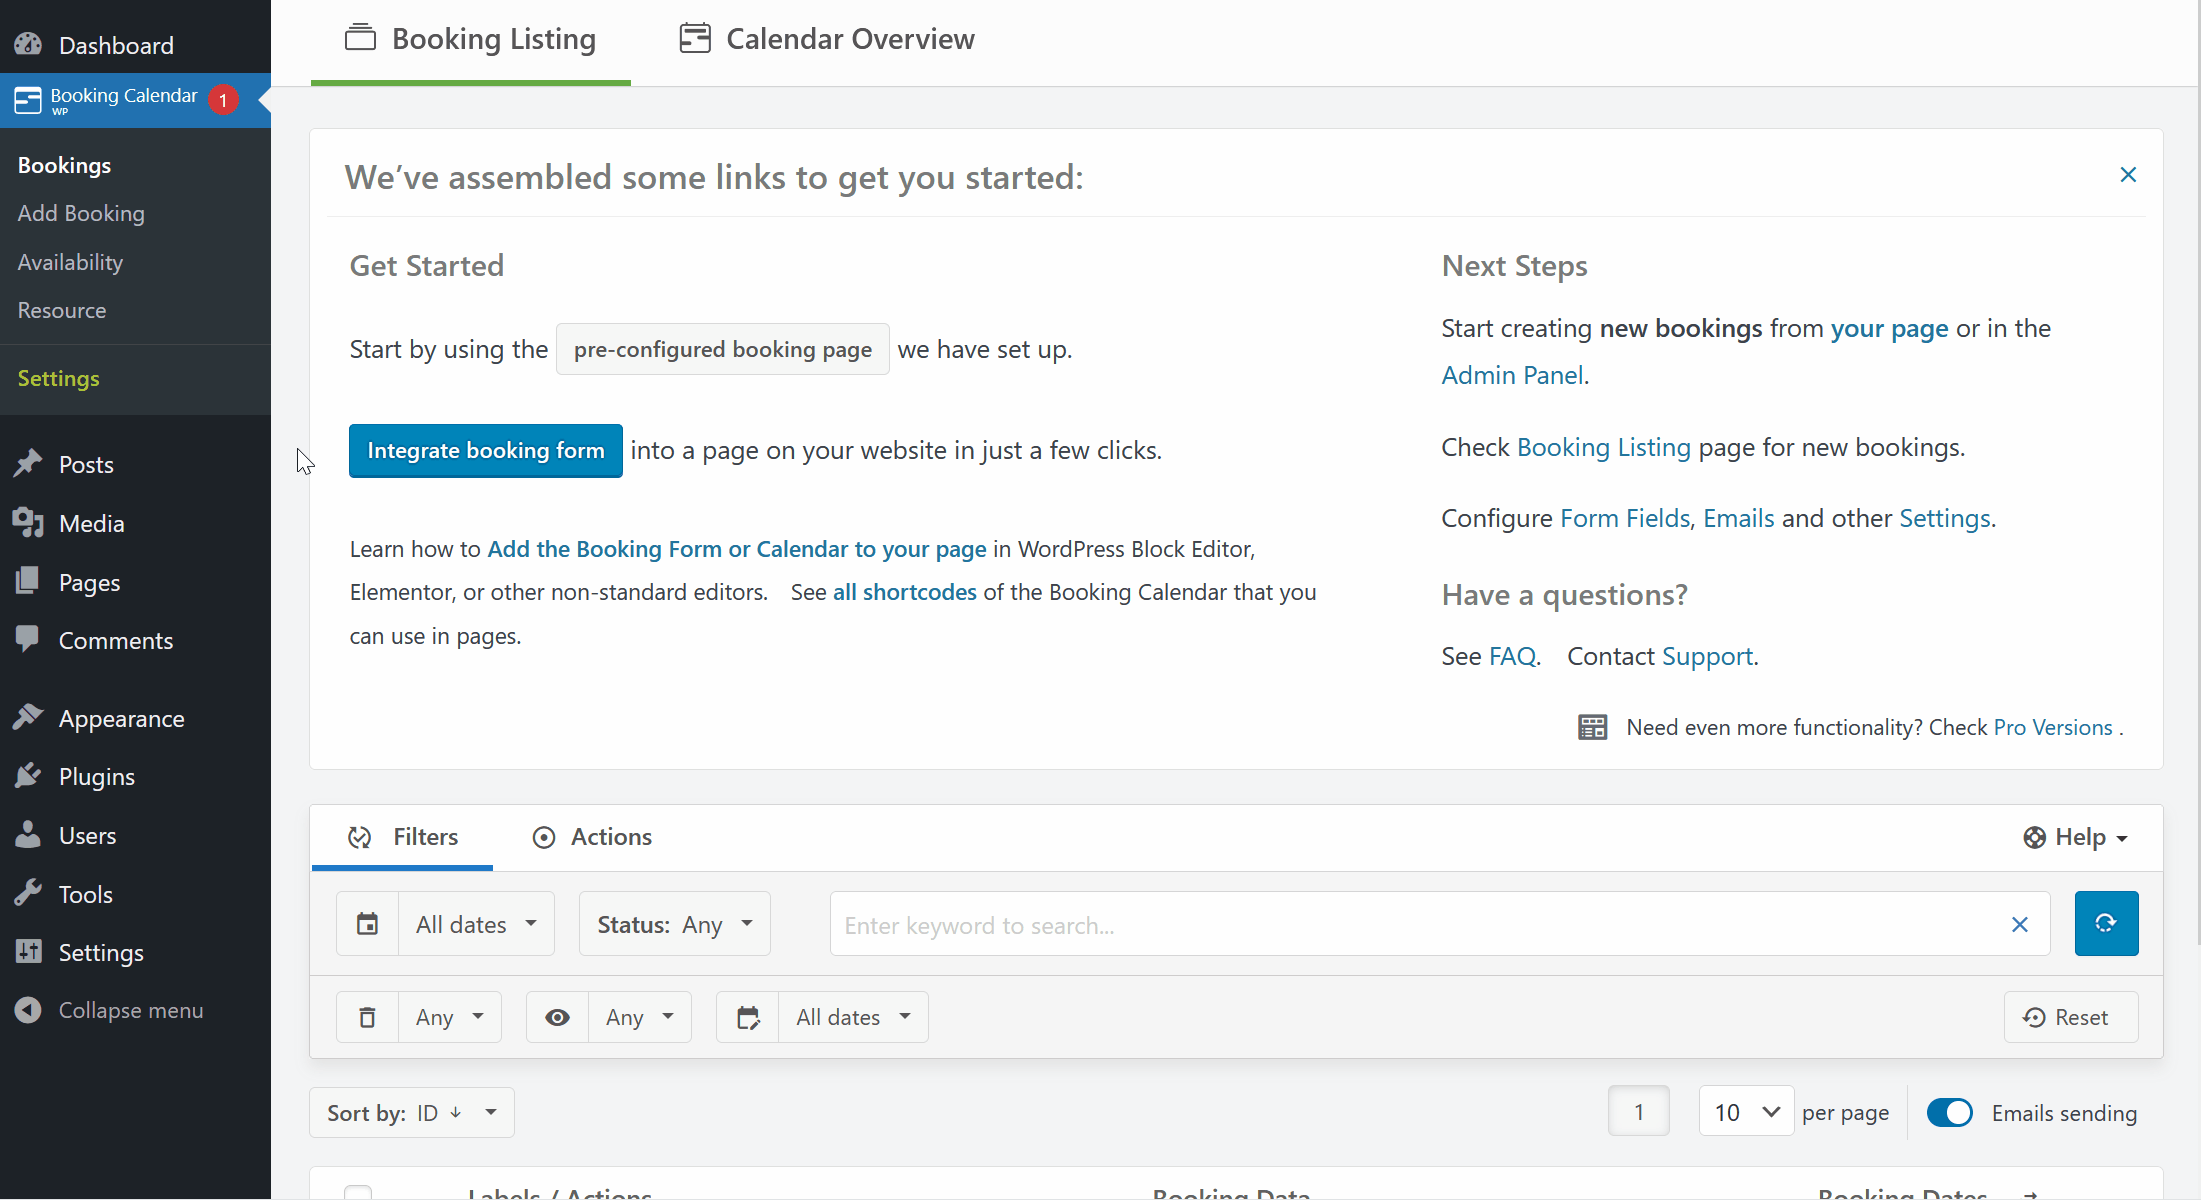Click the calendar icon next to All dates

(x=367, y=923)
